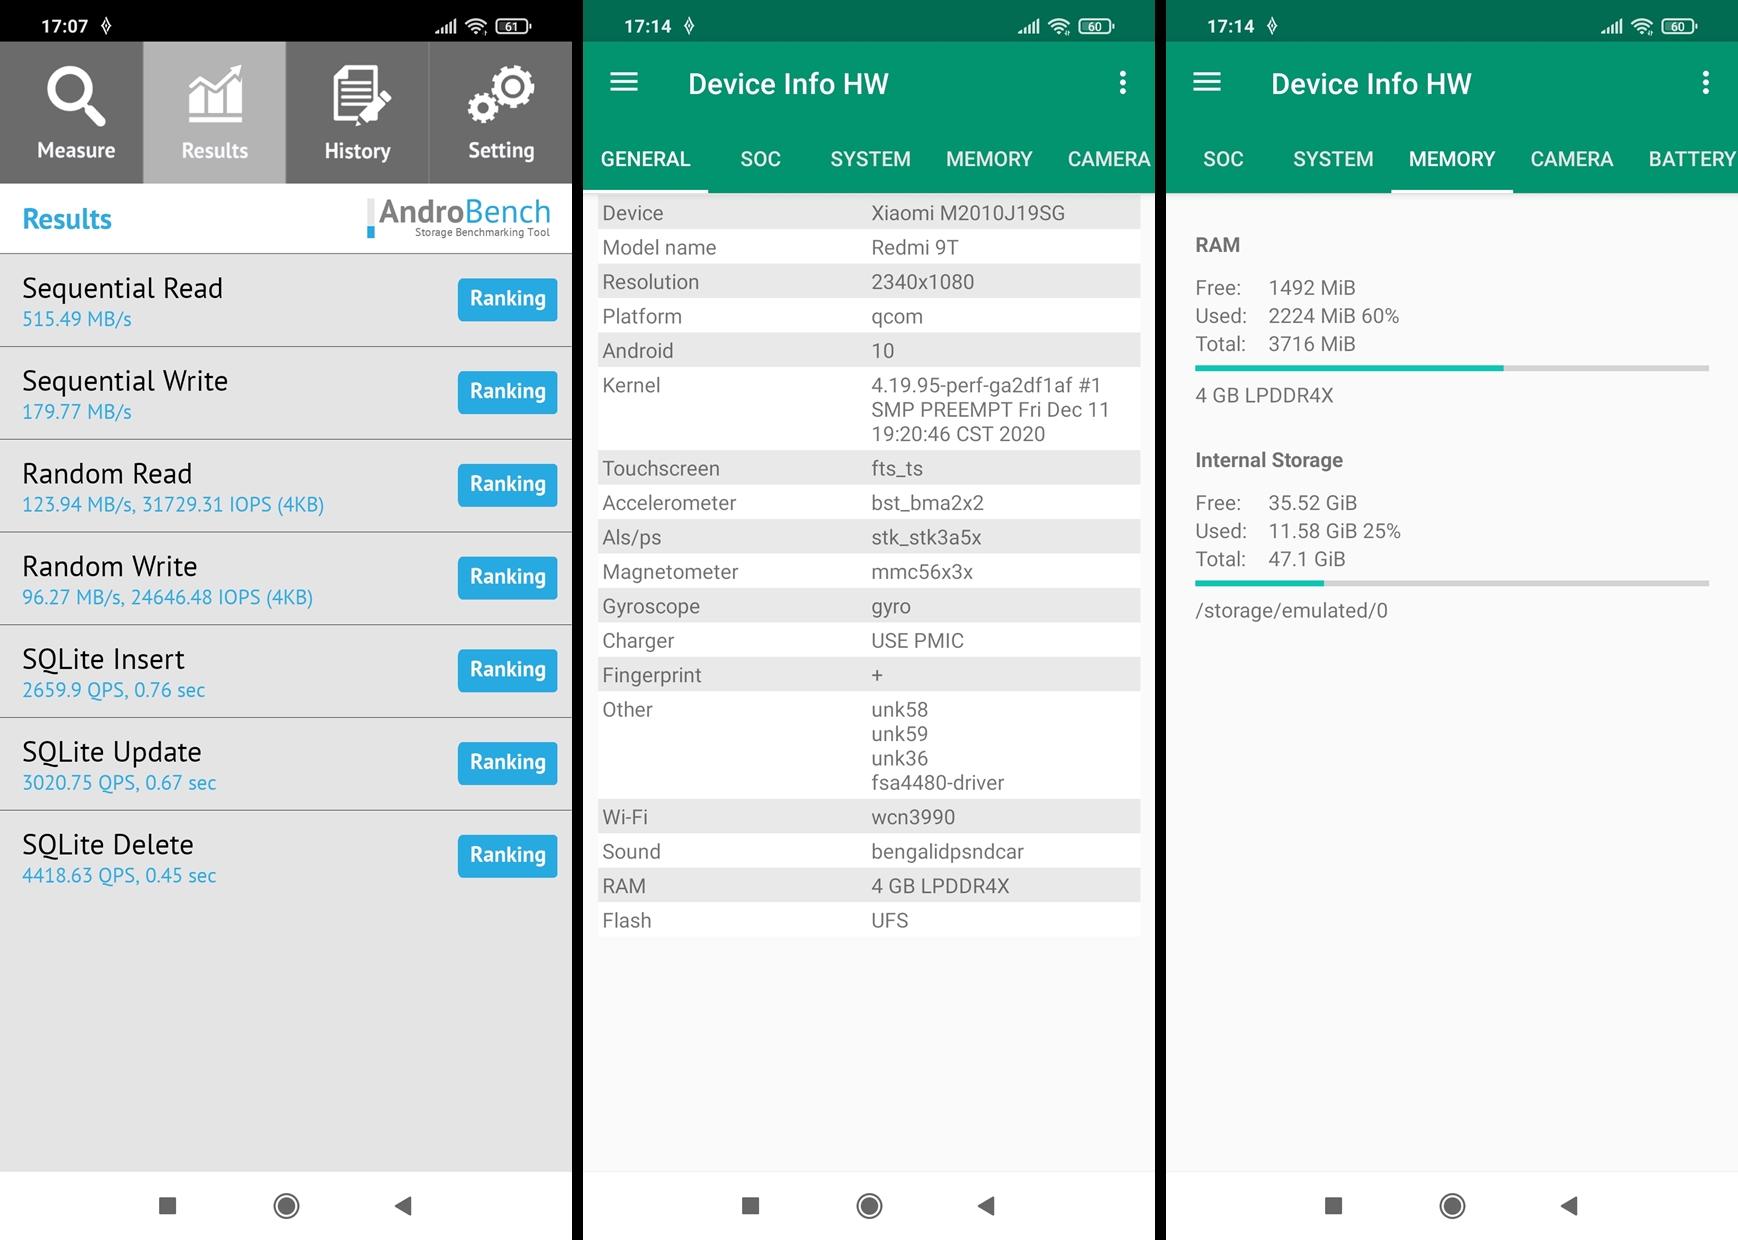The width and height of the screenshot is (1738, 1240).
Task: Tap the home circle button on middle screen
Action: click(x=869, y=1206)
